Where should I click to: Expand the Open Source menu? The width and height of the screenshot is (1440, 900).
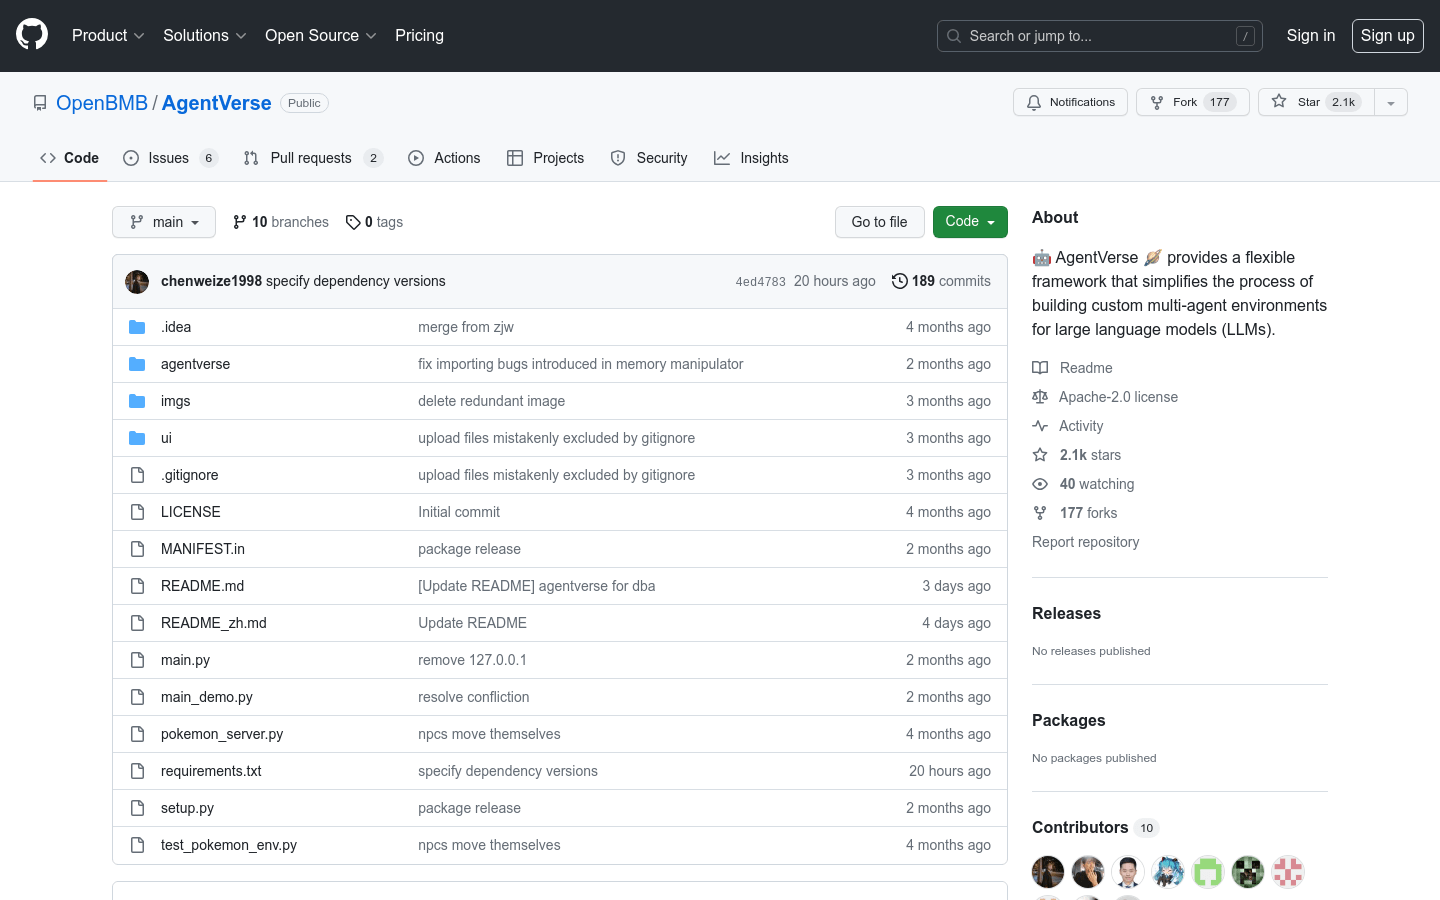(320, 35)
